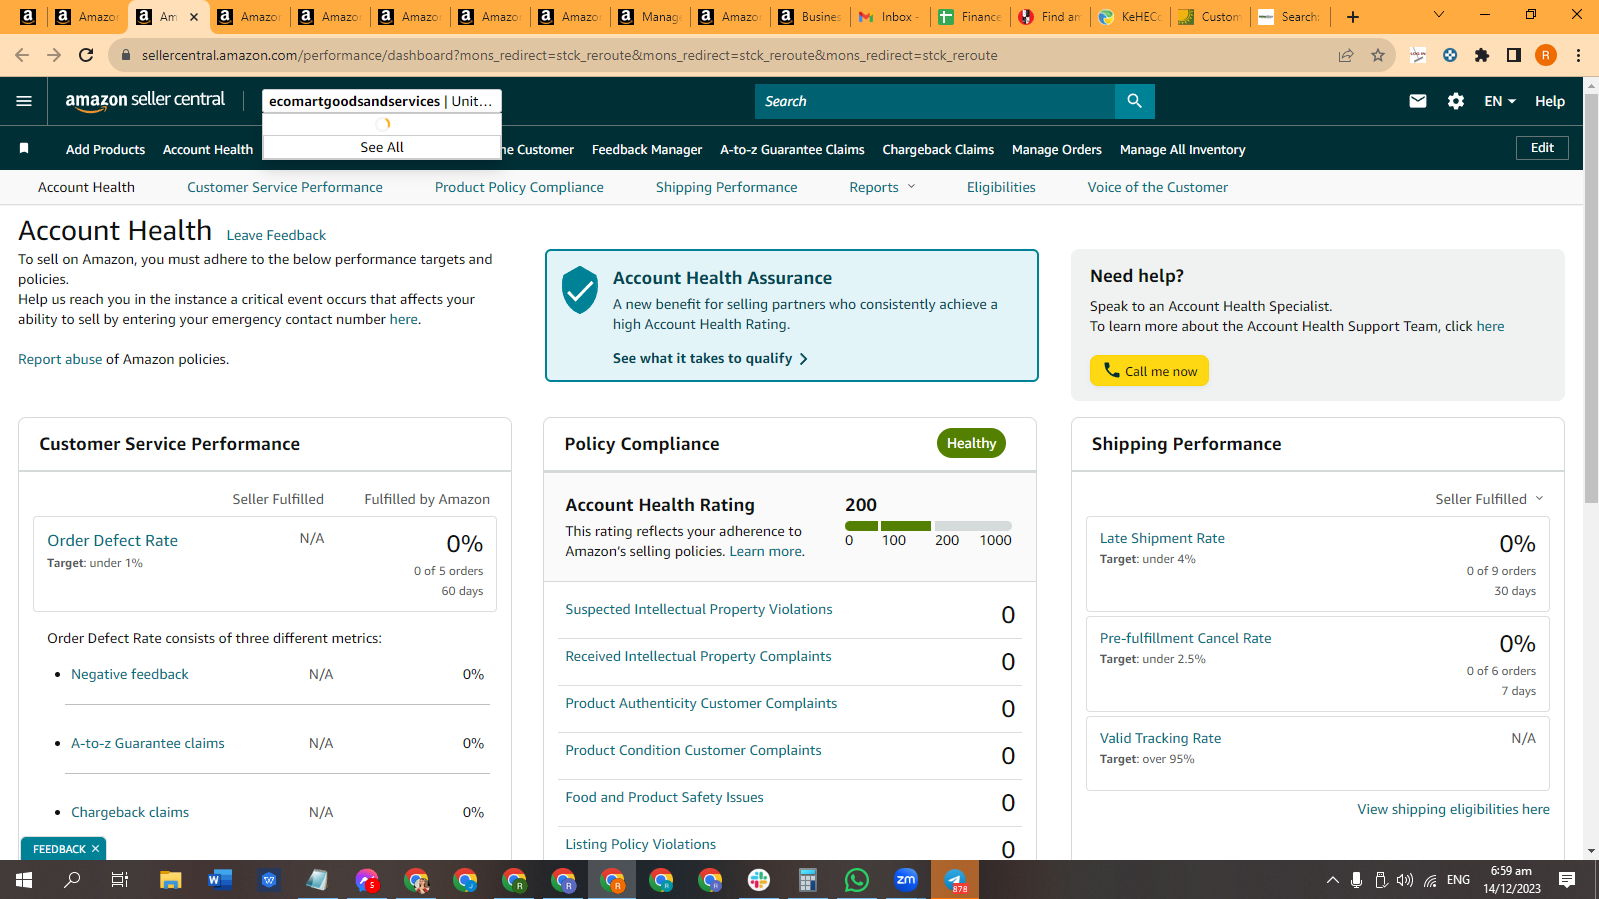The width and height of the screenshot is (1599, 899).
Task: Open A-to-z Guarantee Claims bookmark
Action: (x=792, y=149)
